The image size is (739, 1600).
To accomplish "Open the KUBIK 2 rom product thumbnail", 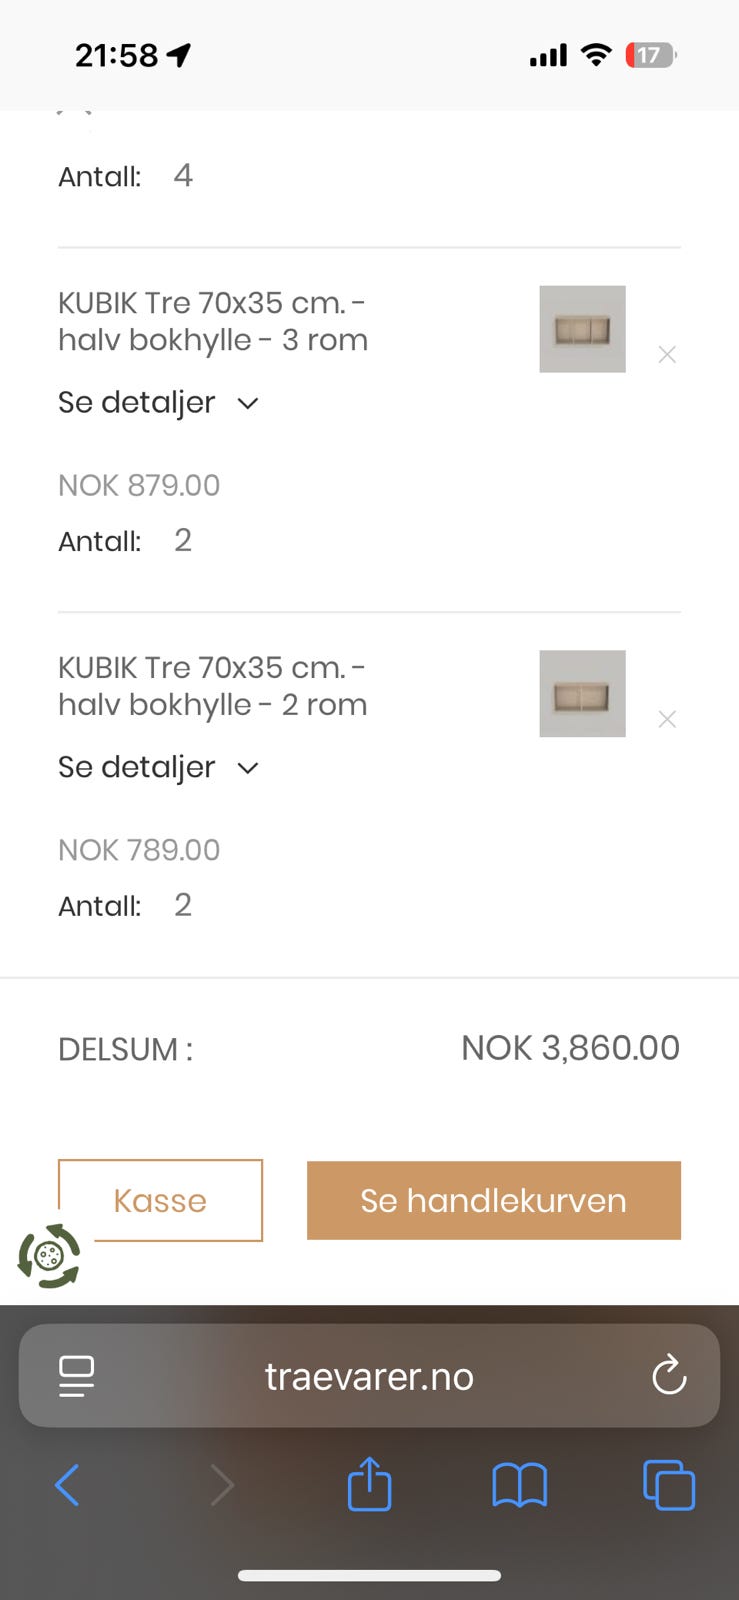I will (582, 694).
